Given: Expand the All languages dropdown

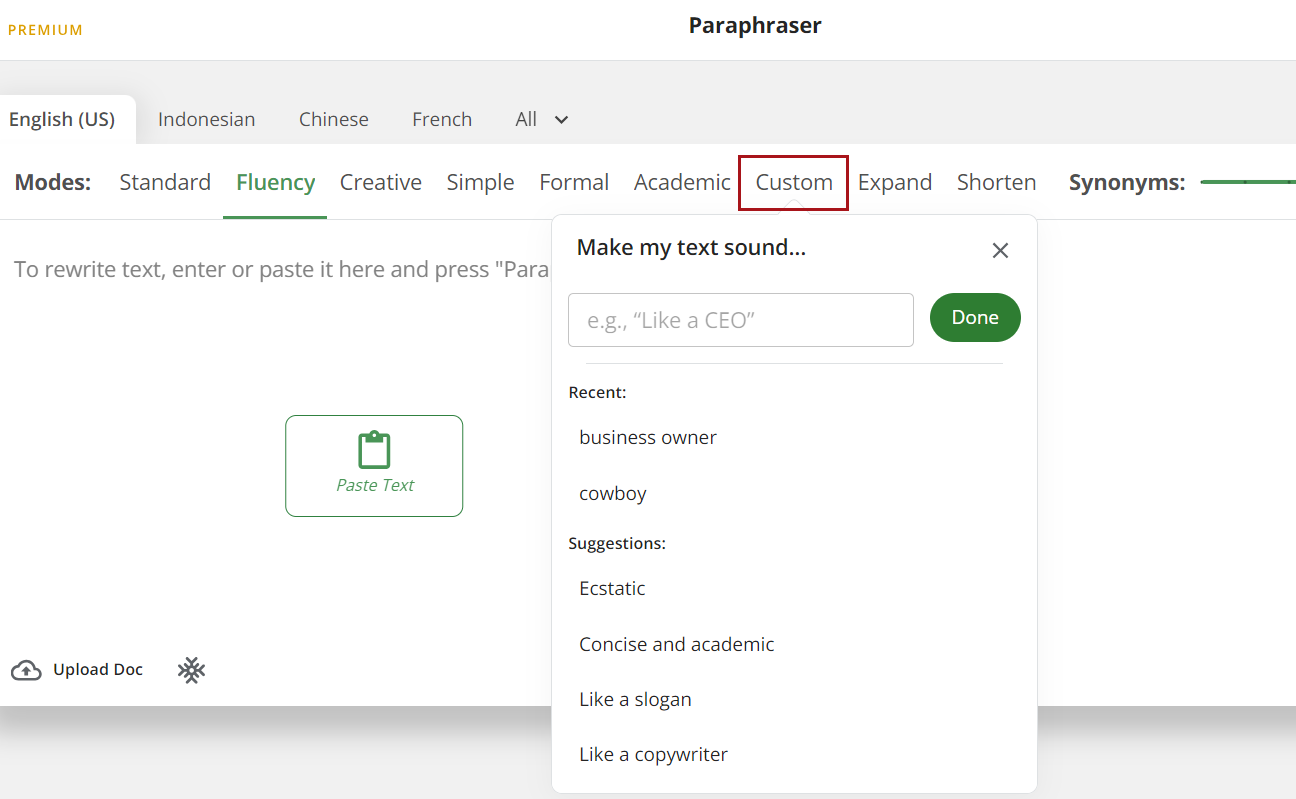Looking at the screenshot, I should click(x=542, y=119).
